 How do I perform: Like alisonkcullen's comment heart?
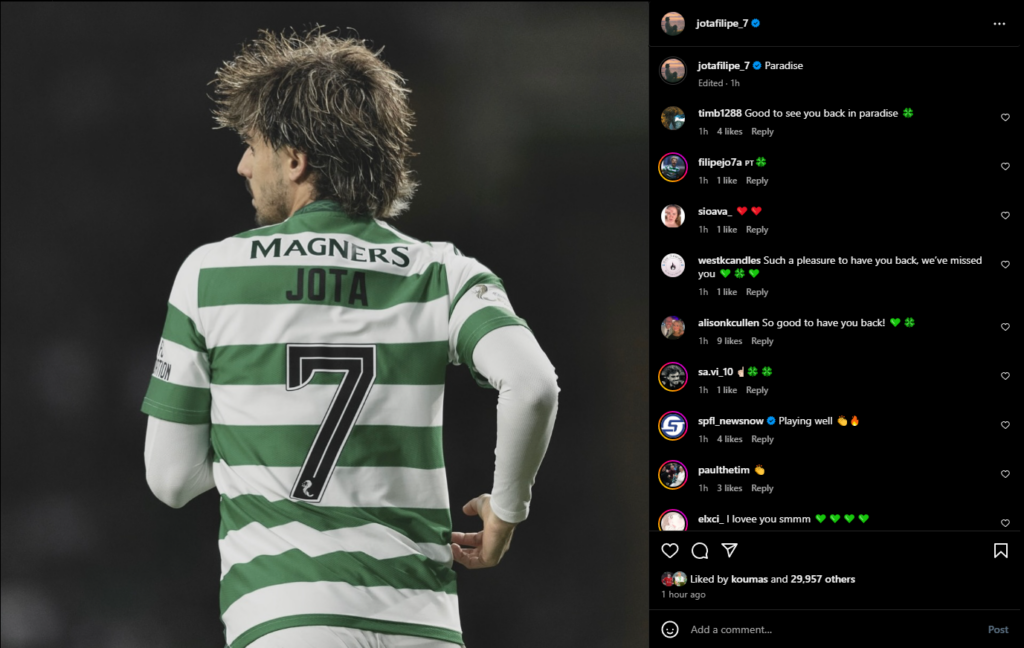coord(1005,327)
